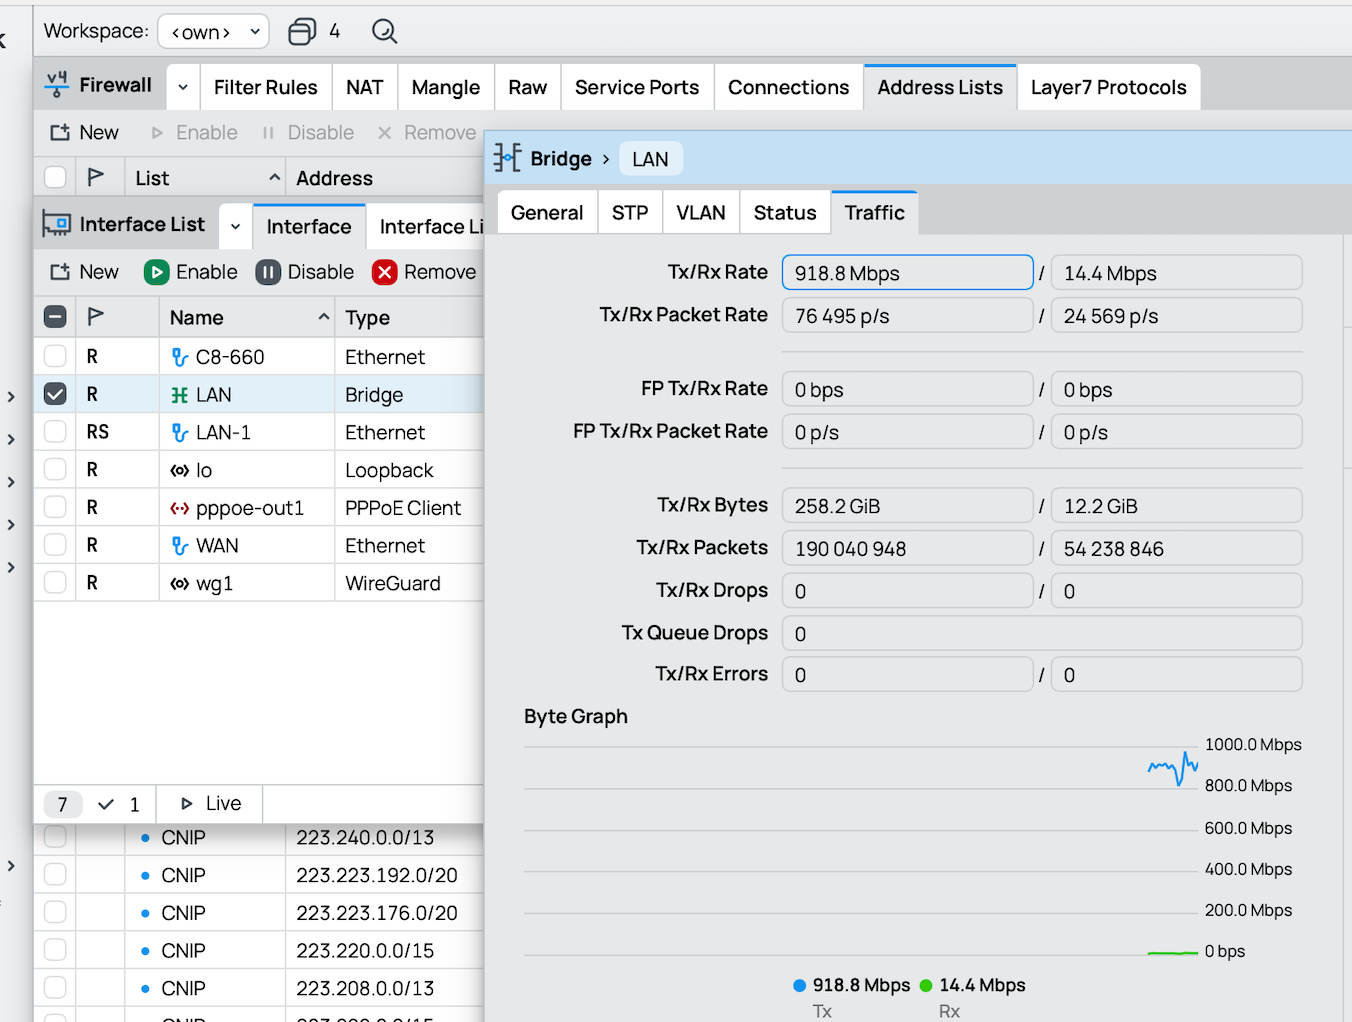Check the C8-660 row checkbox
This screenshot has height=1022, width=1352.
55,356
